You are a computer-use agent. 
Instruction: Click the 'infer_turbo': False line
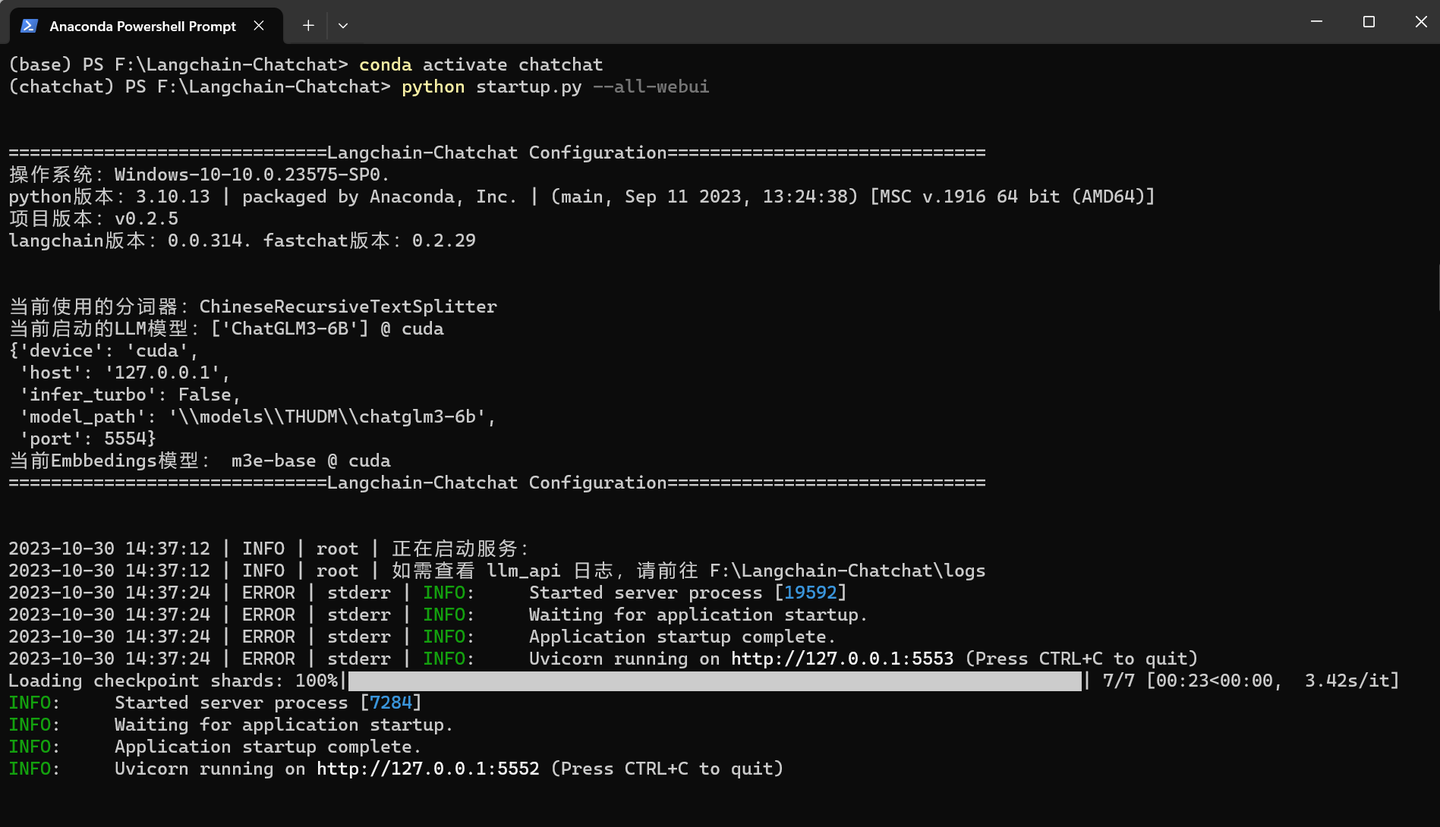click(130, 395)
